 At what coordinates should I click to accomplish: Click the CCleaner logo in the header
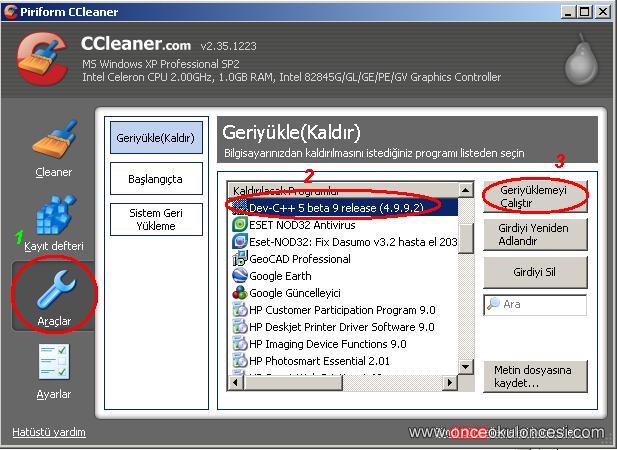[x=42, y=58]
